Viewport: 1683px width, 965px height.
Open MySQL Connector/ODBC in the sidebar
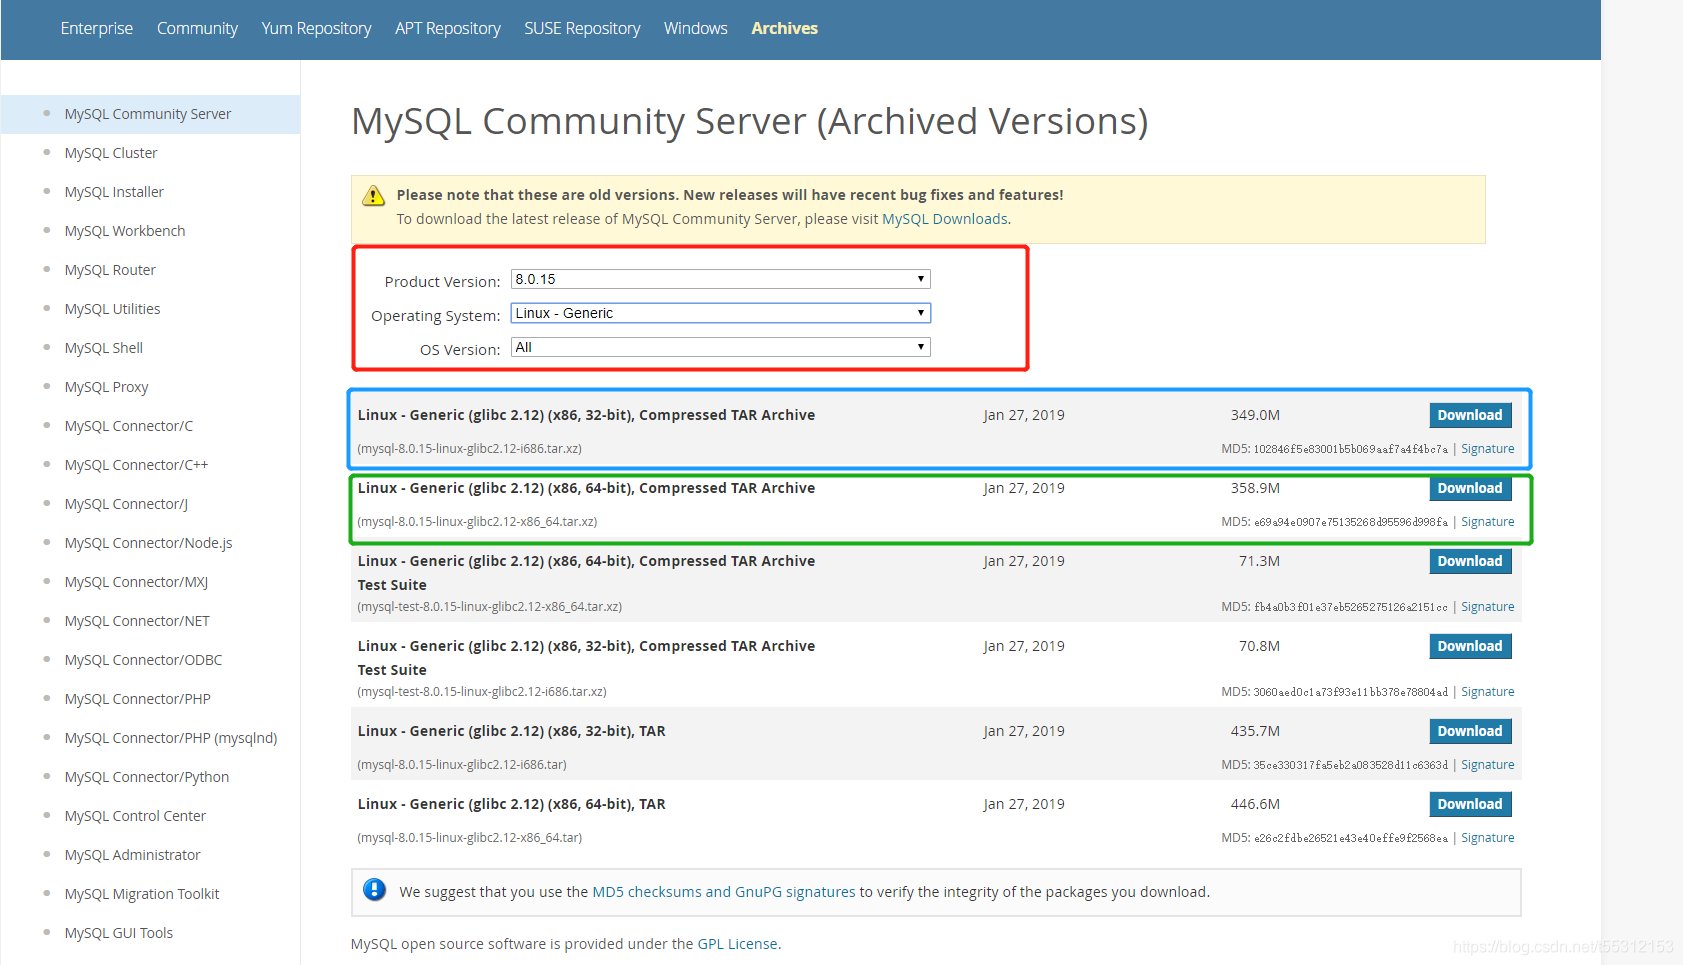pos(143,660)
